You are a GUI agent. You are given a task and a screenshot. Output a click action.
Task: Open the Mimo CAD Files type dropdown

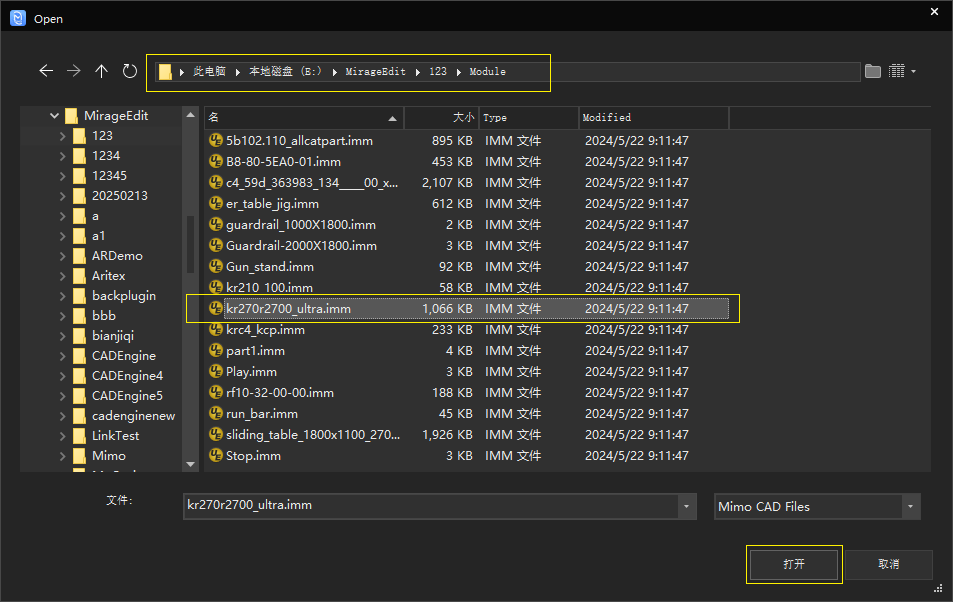click(910, 507)
